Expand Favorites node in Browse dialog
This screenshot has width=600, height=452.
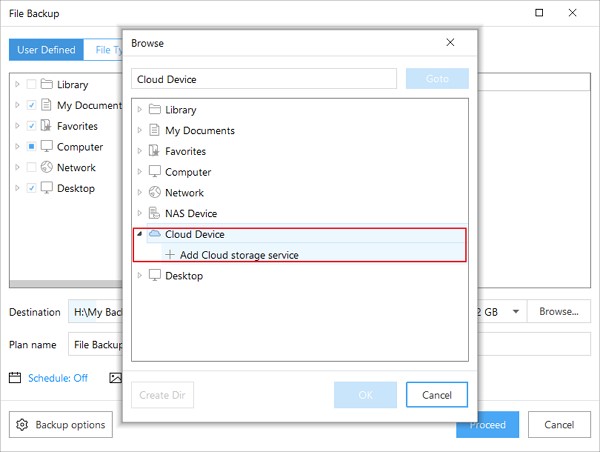point(140,151)
